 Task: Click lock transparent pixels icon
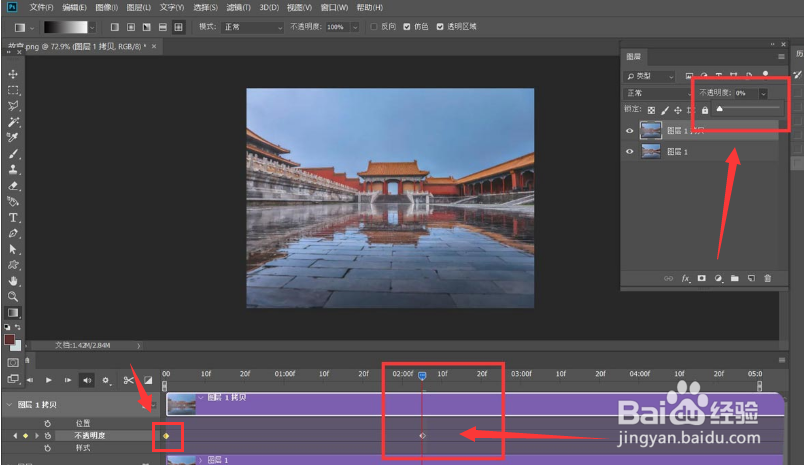651,110
